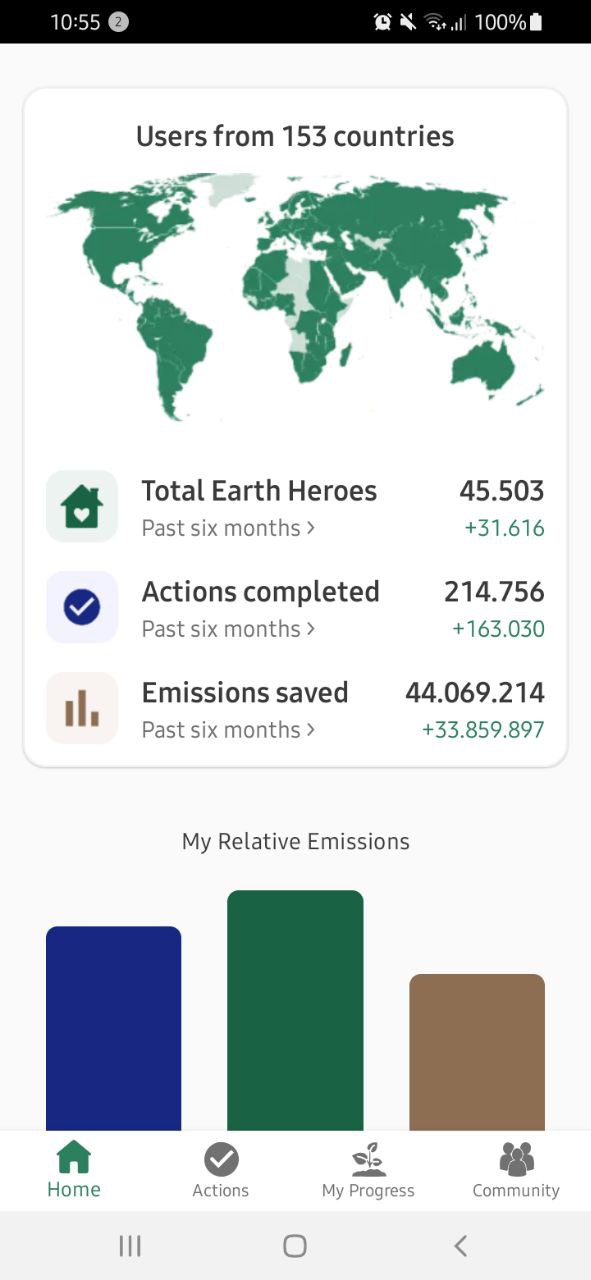Tap the Android back navigation button
Image resolution: width=591 pixels, height=1280 pixels.
click(460, 1245)
